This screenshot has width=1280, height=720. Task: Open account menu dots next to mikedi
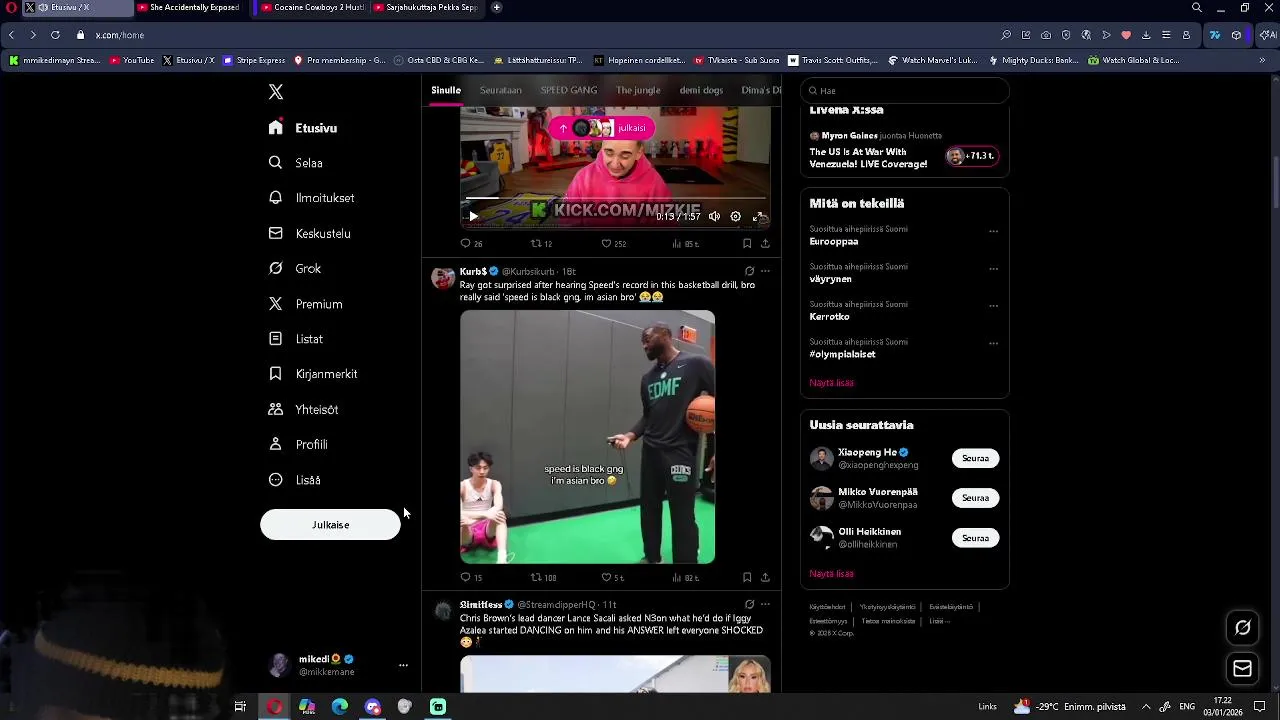coord(403,665)
